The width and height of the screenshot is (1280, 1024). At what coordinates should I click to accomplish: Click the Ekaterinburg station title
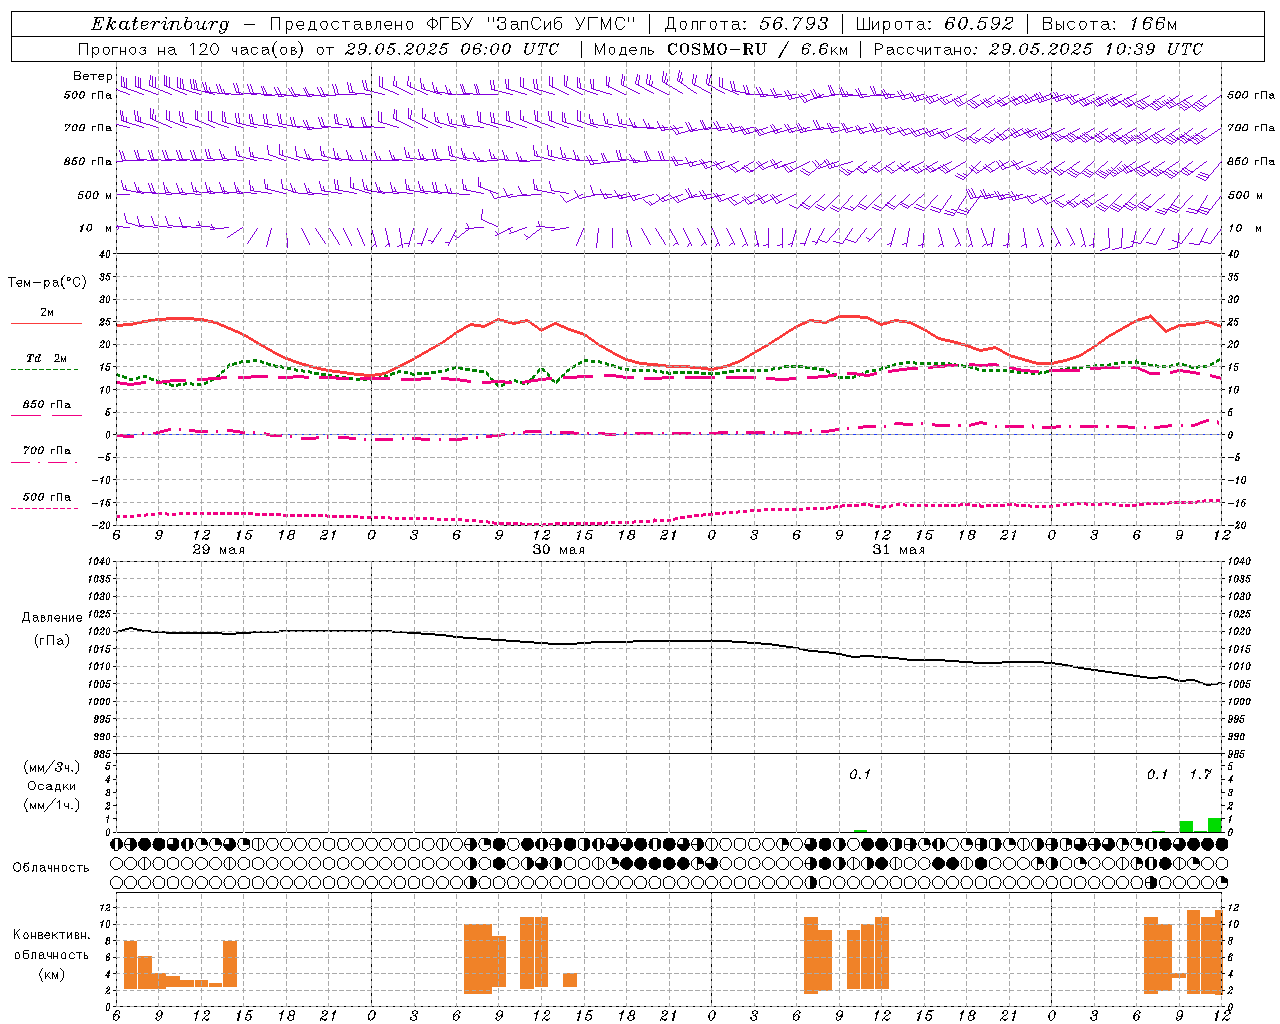pyautogui.click(x=160, y=25)
